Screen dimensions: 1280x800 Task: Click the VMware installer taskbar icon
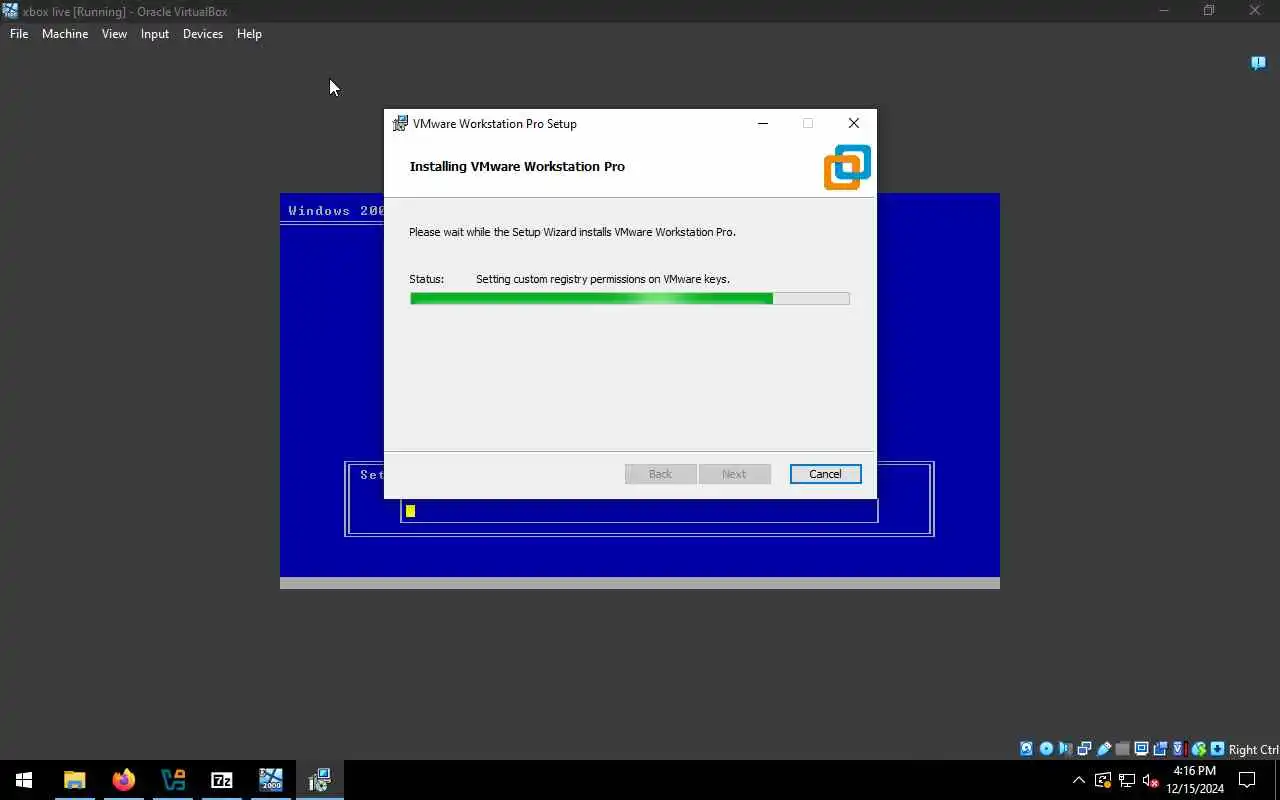[x=319, y=780]
